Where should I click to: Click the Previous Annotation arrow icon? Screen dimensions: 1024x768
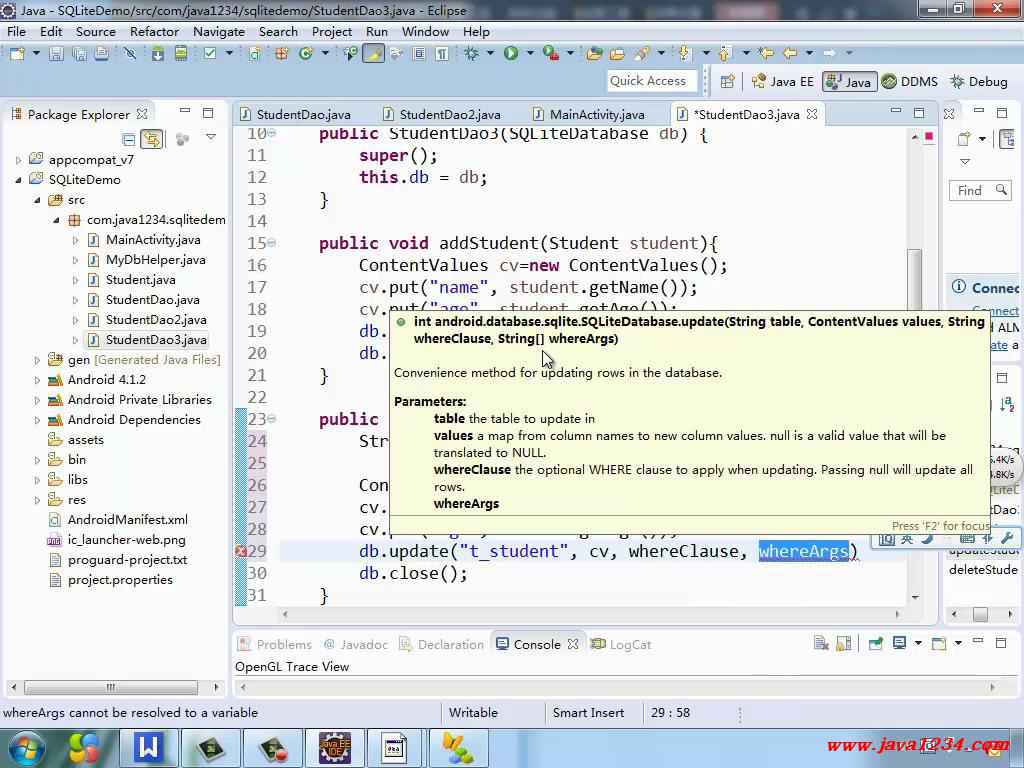tap(724, 54)
